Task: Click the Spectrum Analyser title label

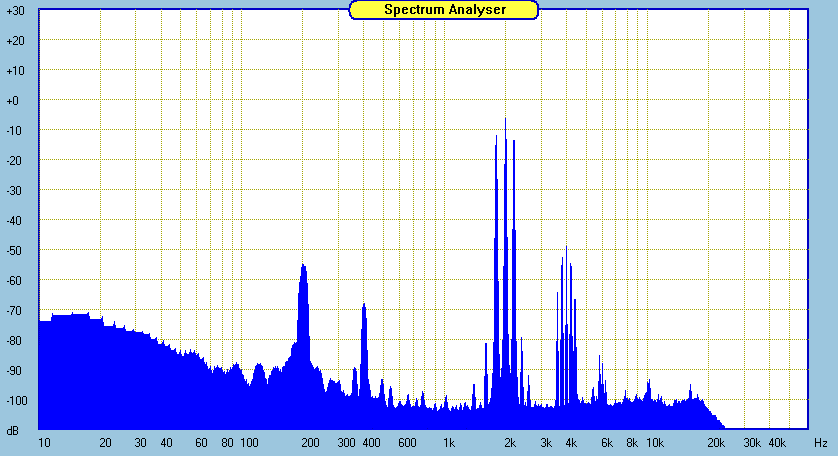Action: (x=444, y=9)
